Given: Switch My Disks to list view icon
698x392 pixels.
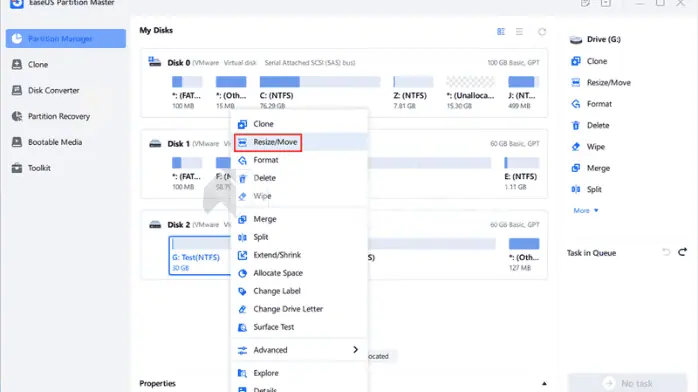Looking at the screenshot, I should (519, 32).
